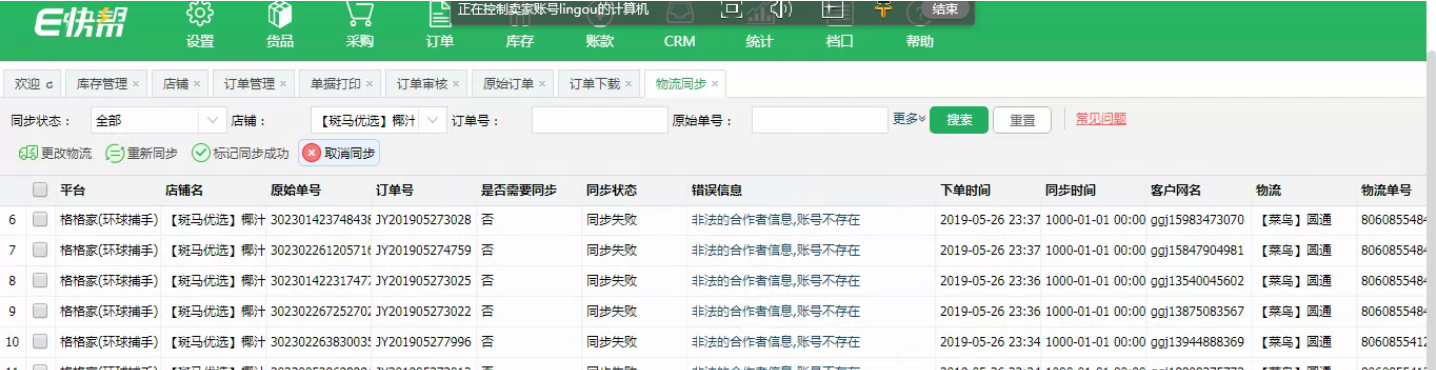Close the 原始订单 tab
This screenshot has height=370, width=1436.
pos(542,84)
